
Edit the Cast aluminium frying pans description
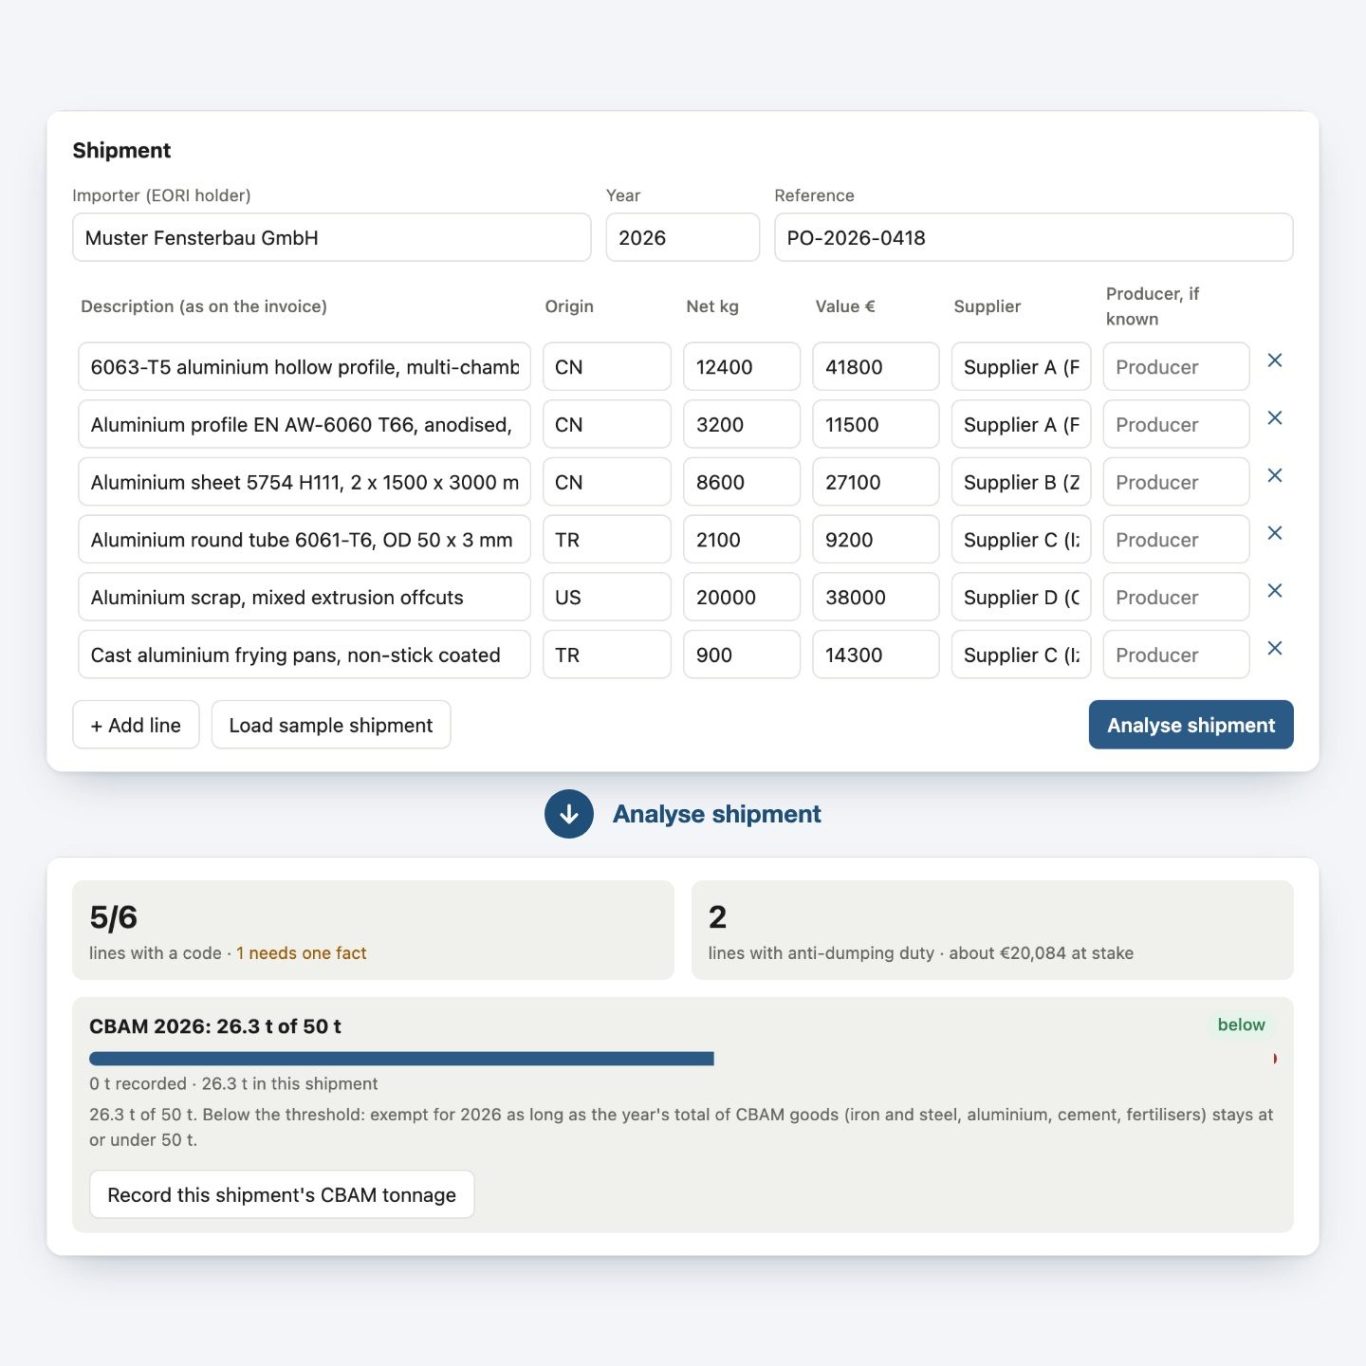[x=304, y=655]
